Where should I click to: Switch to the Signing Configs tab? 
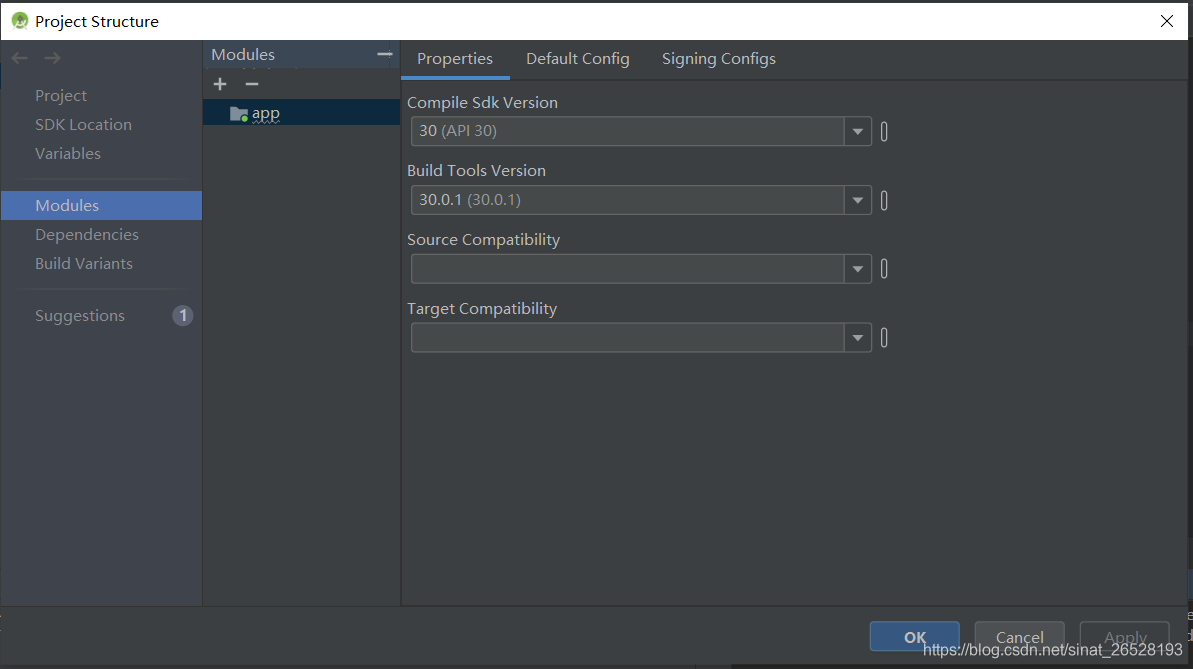pos(718,58)
